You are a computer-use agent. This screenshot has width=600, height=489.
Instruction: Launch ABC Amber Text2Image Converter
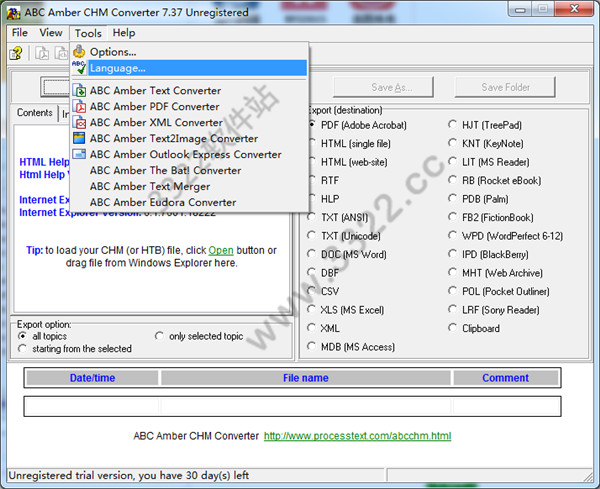189,139
